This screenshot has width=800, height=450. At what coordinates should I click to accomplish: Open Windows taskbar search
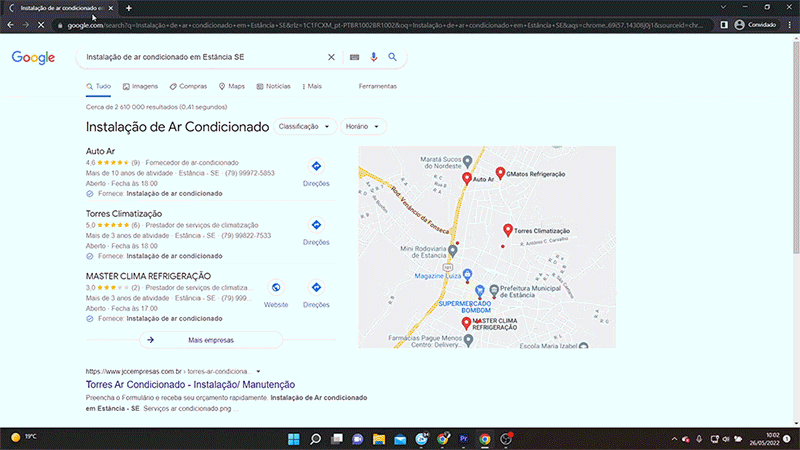pyautogui.click(x=315, y=439)
